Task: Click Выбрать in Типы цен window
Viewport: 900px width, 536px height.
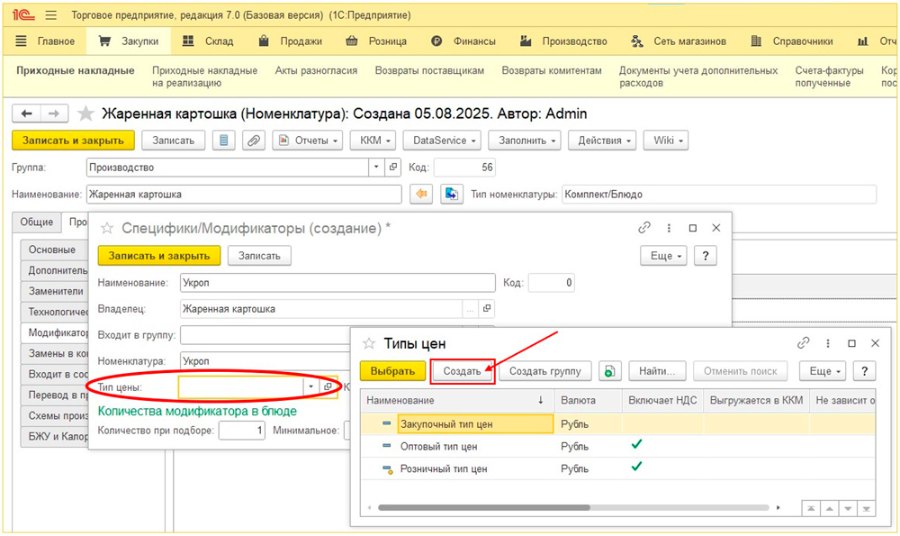Action: click(x=393, y=371)
